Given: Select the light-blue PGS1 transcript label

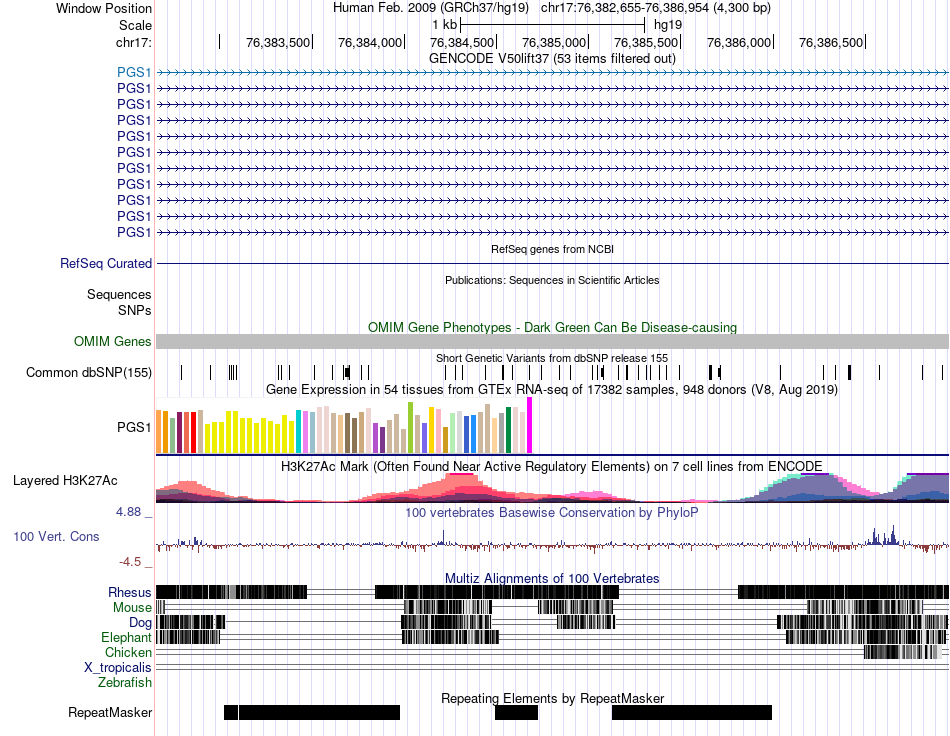Looking at the screenshot, I should (134, 72).
